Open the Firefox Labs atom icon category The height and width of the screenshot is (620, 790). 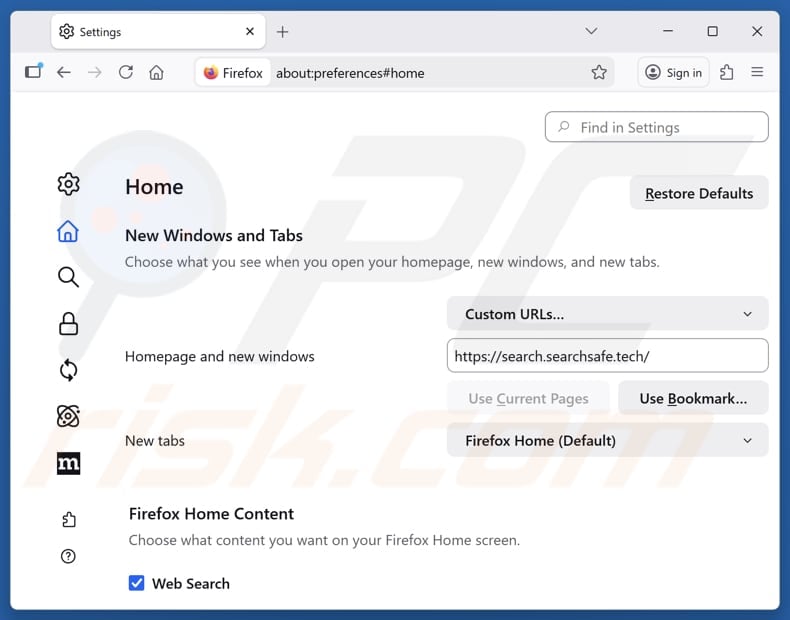coord(68,417)
